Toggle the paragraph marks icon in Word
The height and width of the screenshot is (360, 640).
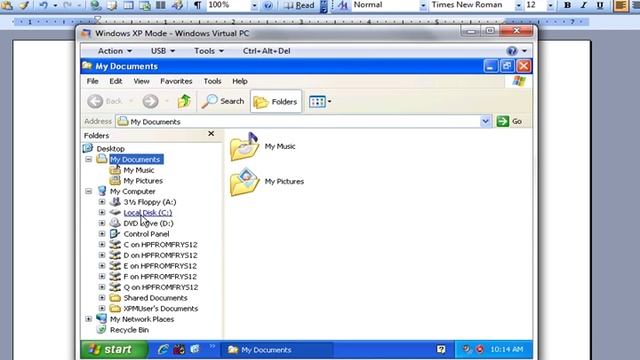(197, 5)
